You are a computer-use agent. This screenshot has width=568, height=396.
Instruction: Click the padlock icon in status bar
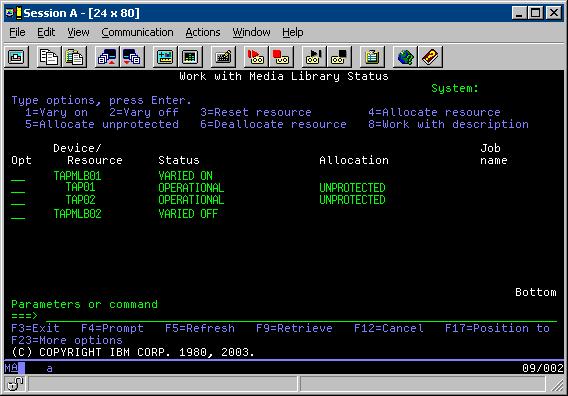(15, 384)
